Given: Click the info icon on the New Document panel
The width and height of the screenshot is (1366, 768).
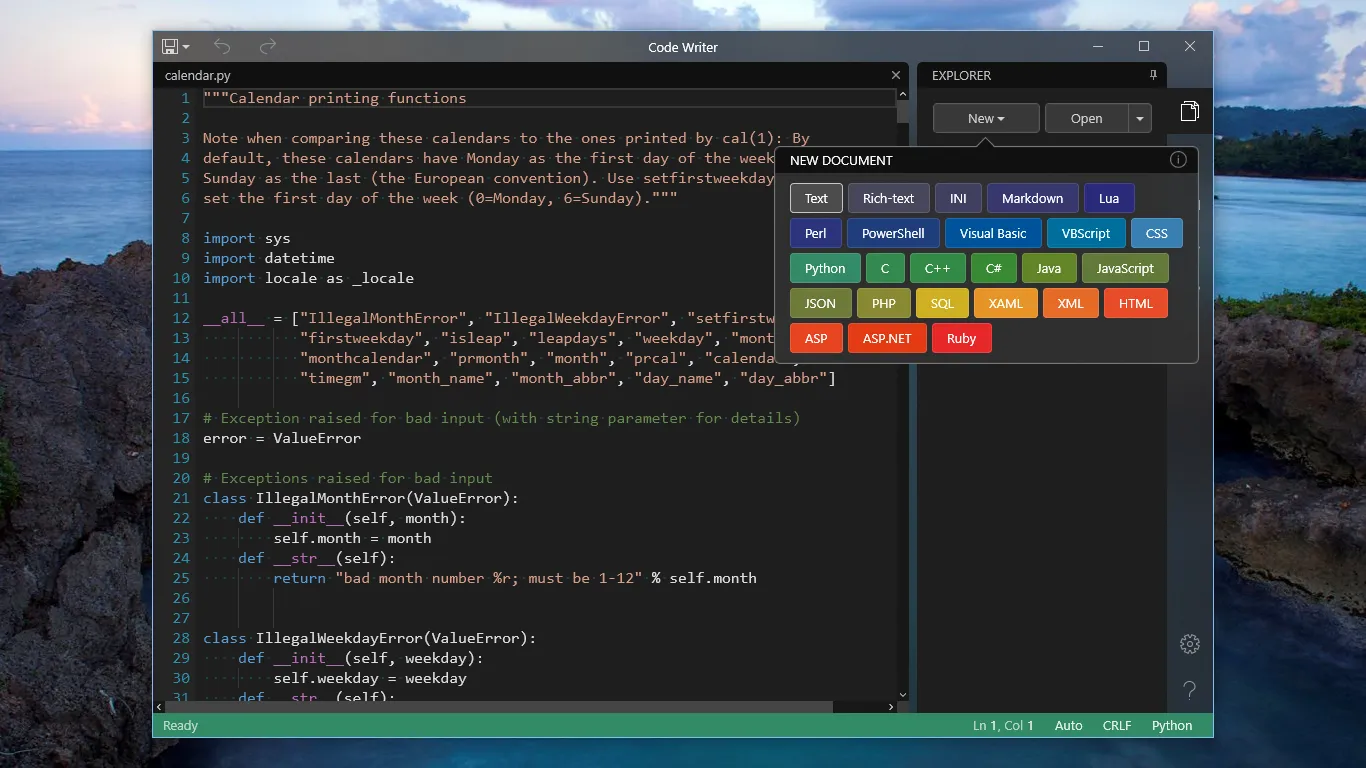Looking at the screenshot, I should click(x=1178, y=159).
